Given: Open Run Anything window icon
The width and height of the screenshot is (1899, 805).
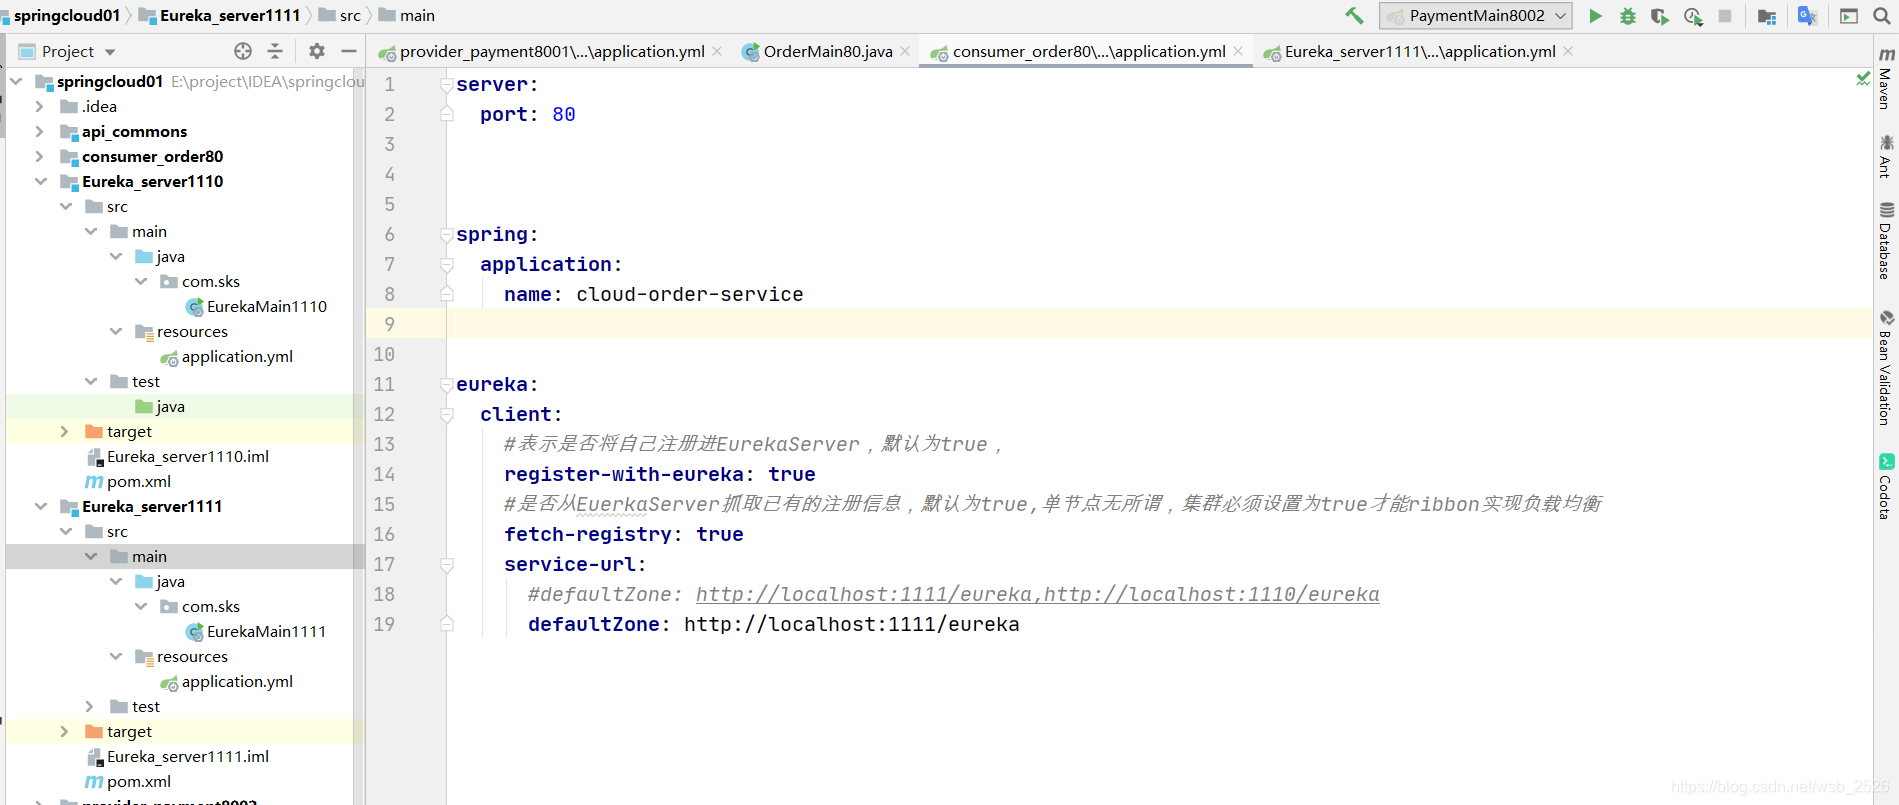Looking at the screenshot, I should point(1849,16).
